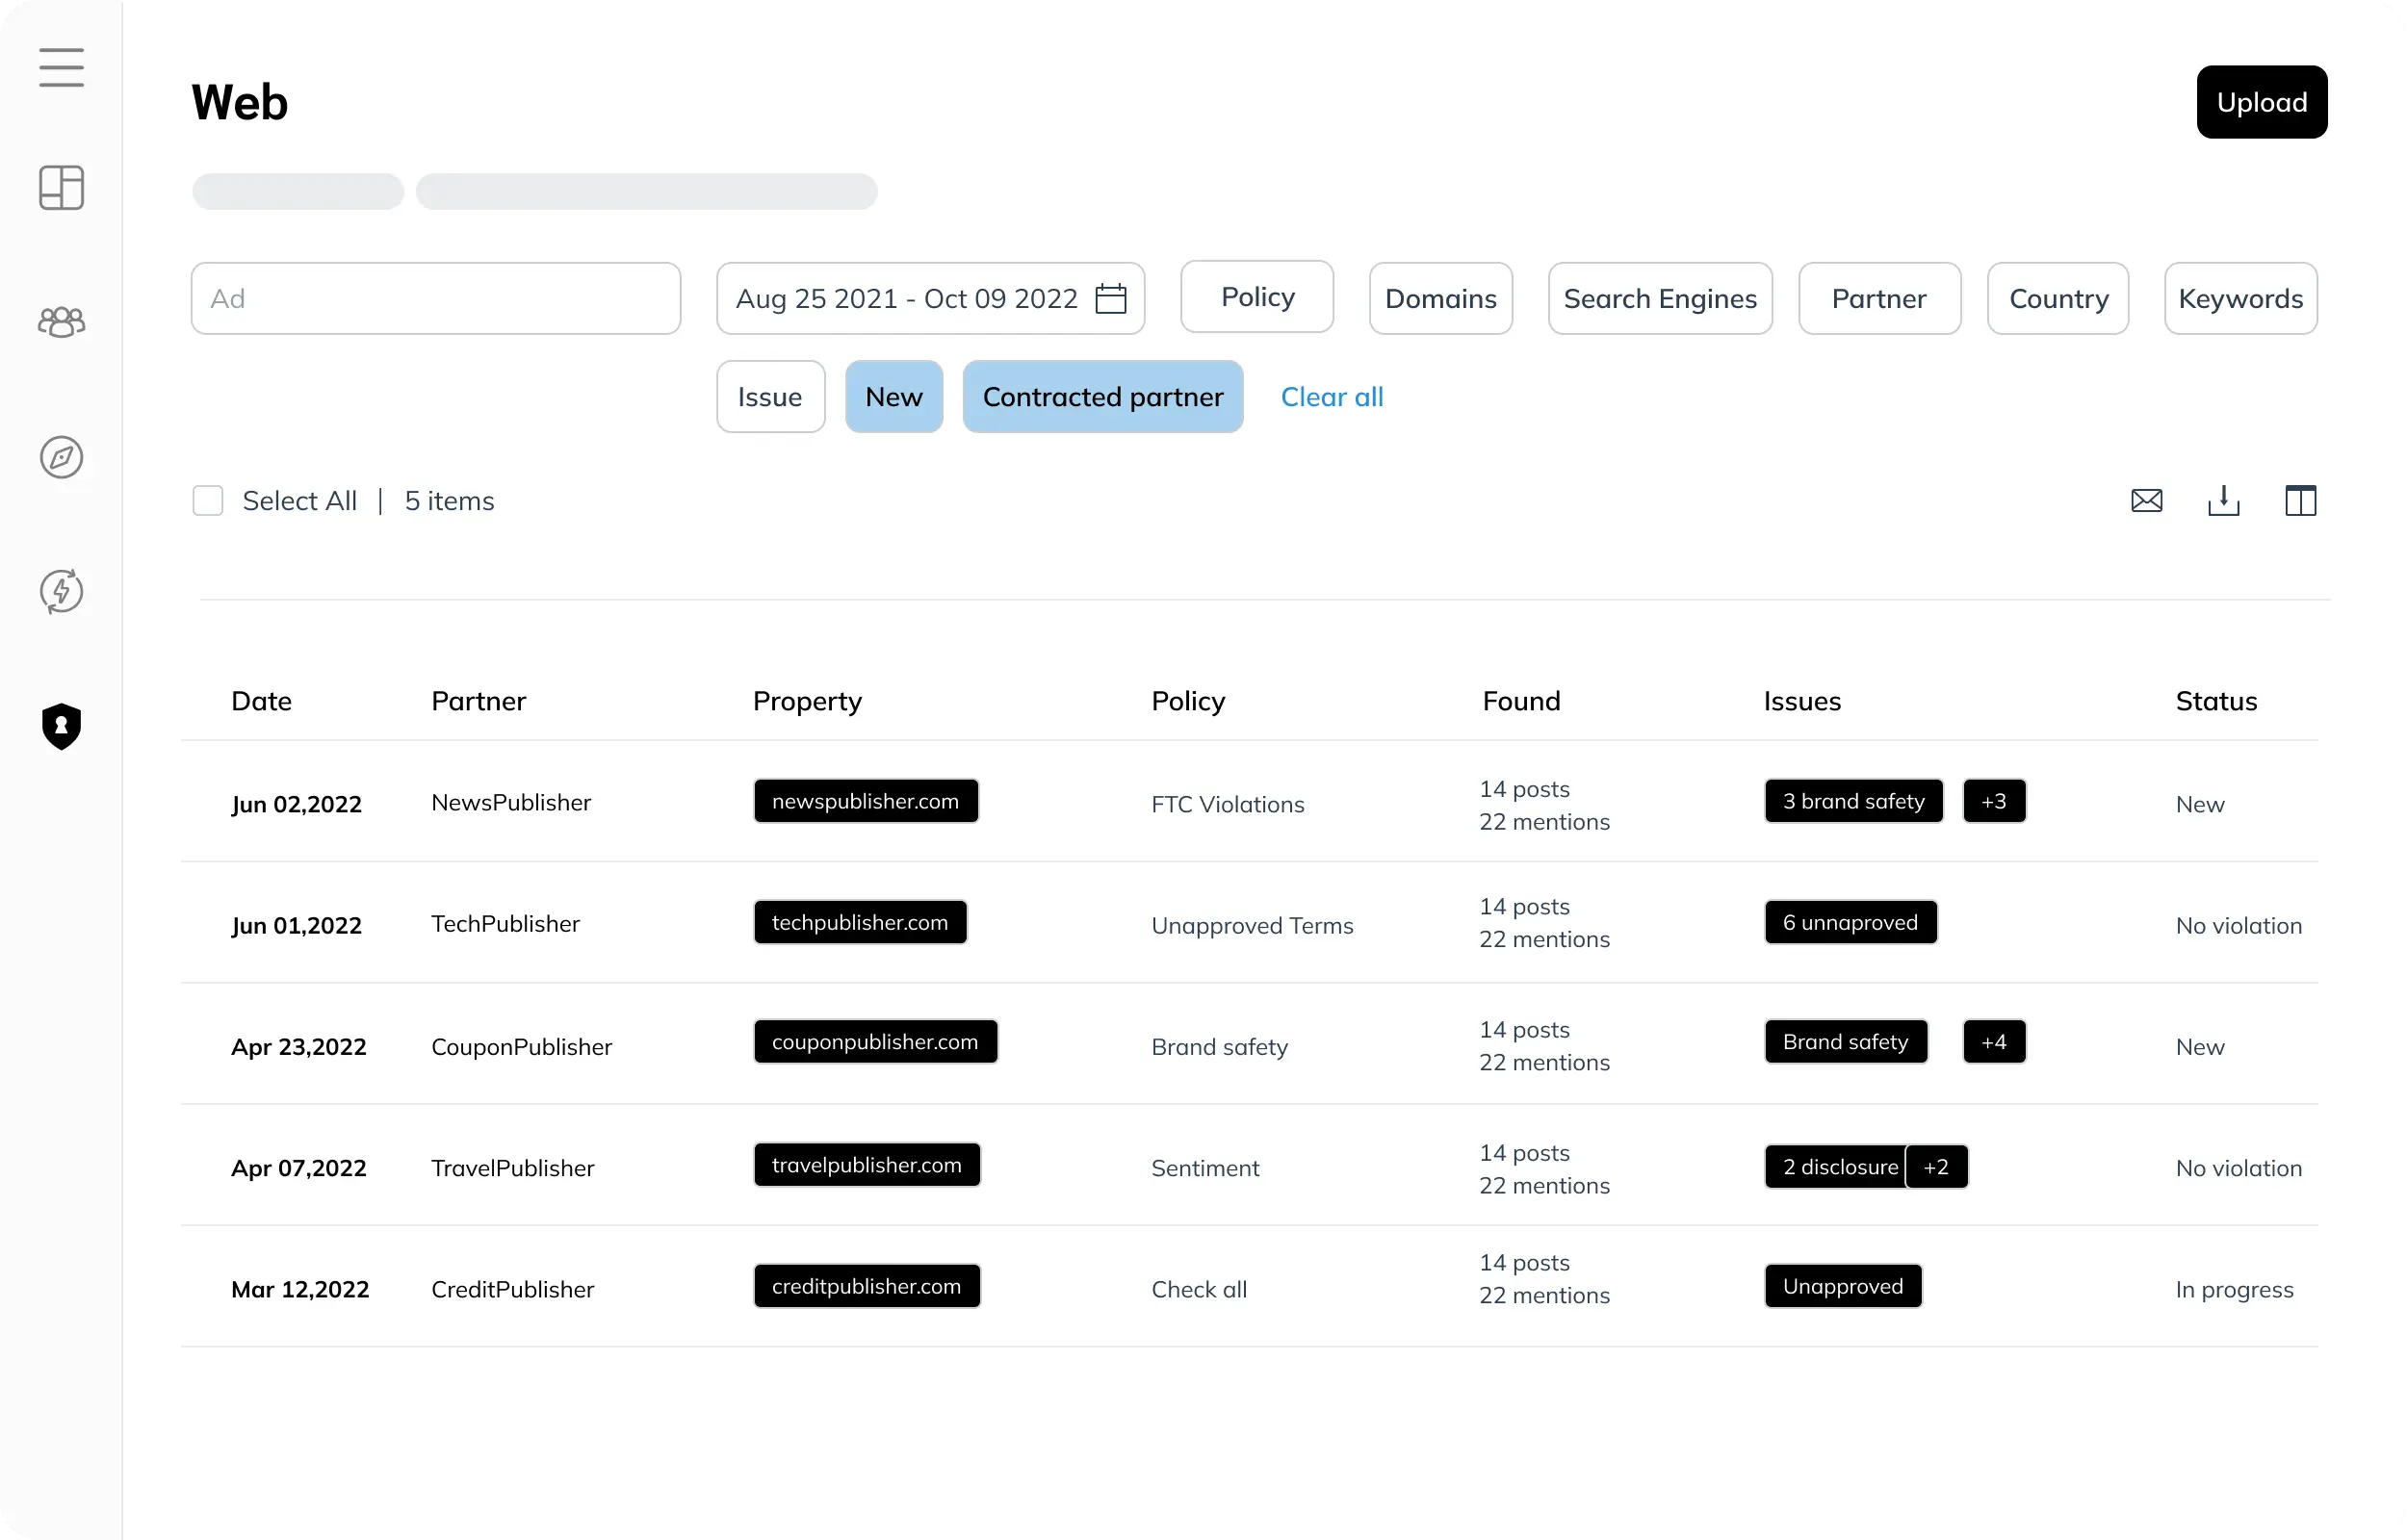
Task: Click the Clear all link
Action: click(1331, 397)
